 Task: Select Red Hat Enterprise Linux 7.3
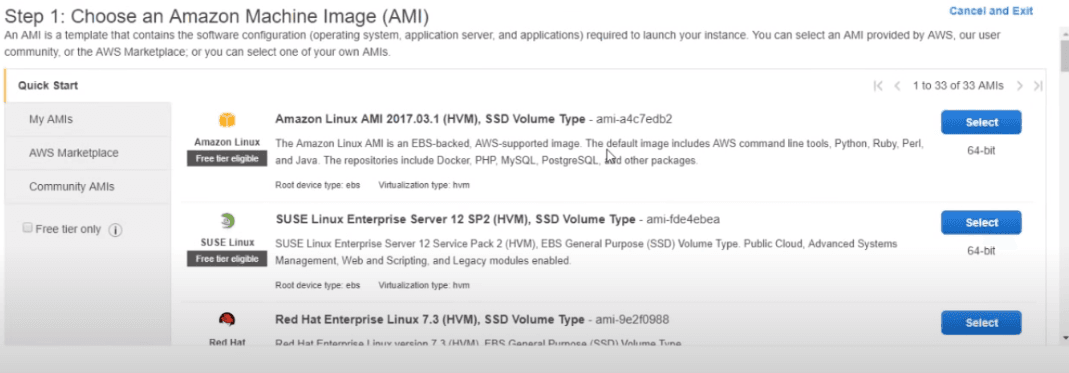[x=981, y=323]
